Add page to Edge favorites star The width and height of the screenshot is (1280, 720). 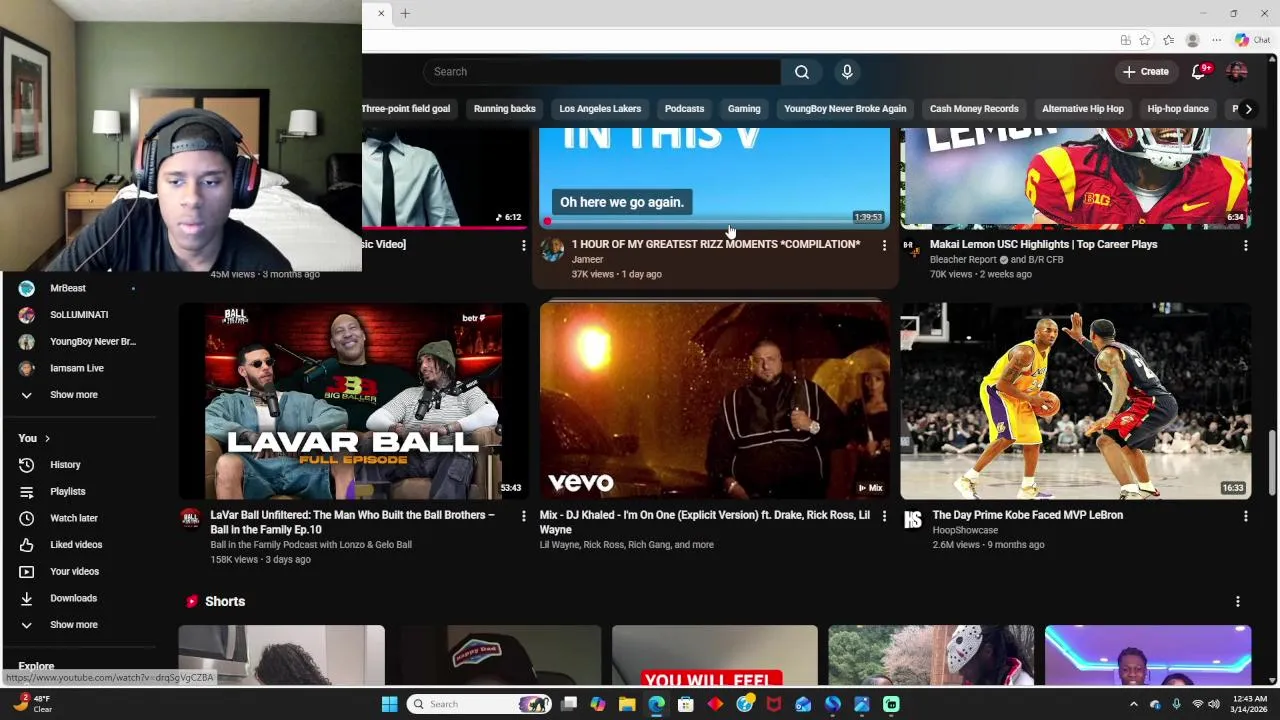coord(1144,41)
